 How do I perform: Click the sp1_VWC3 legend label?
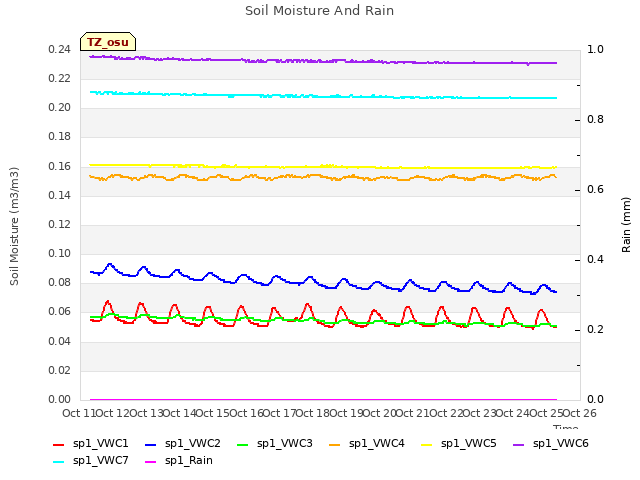[284, 443]
